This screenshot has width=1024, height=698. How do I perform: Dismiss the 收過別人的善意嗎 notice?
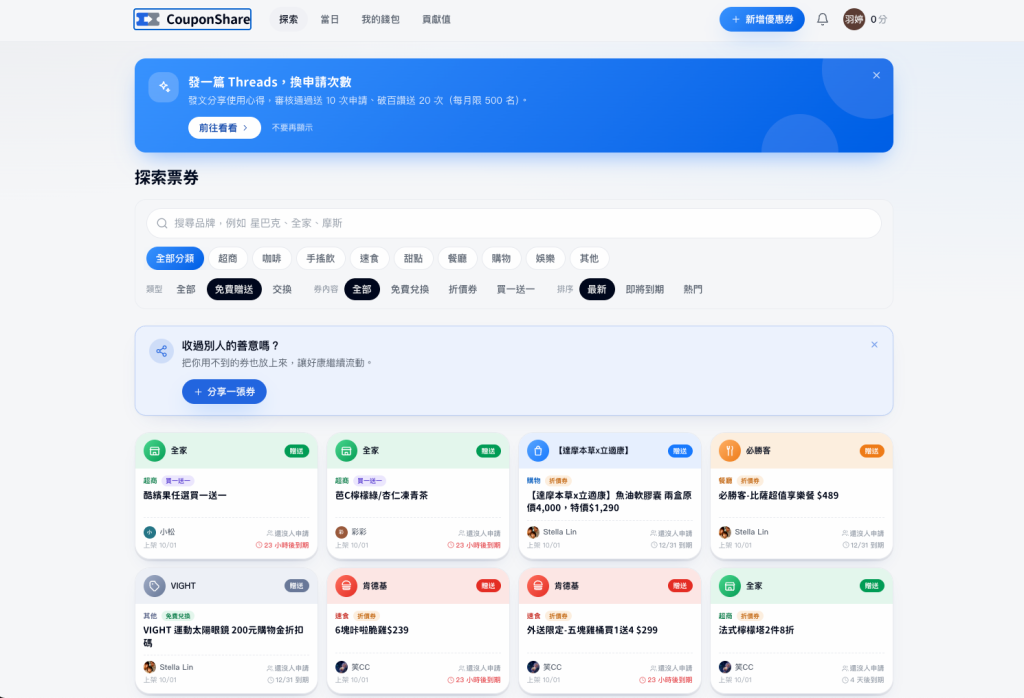point(874,345)
